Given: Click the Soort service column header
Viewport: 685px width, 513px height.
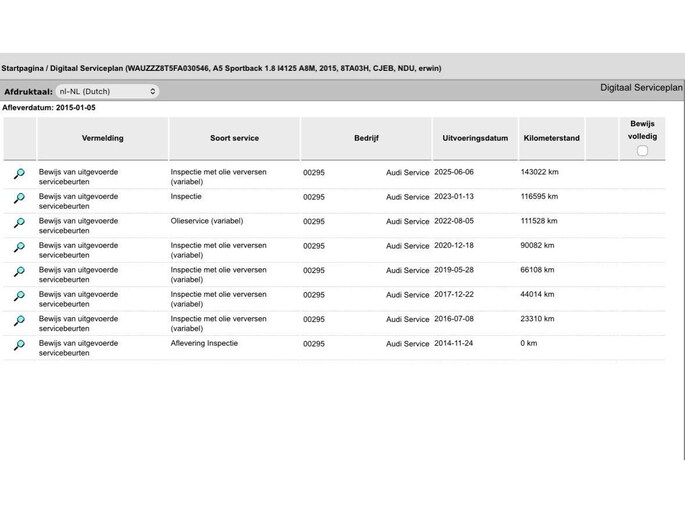Looking at the screenshot, I should tap(234, 138).
